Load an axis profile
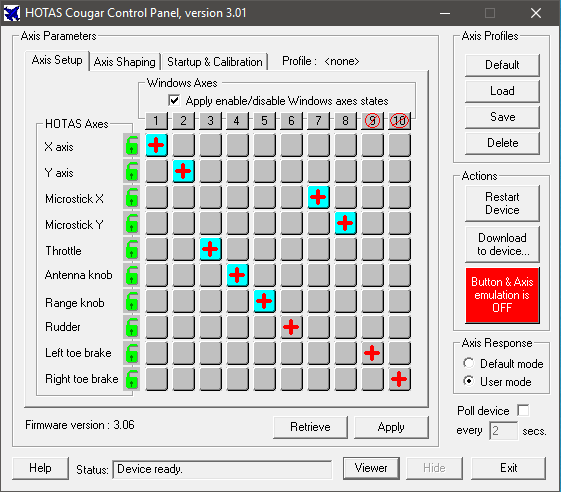This screenshot has width=561, height=492. tap(502, 91)
